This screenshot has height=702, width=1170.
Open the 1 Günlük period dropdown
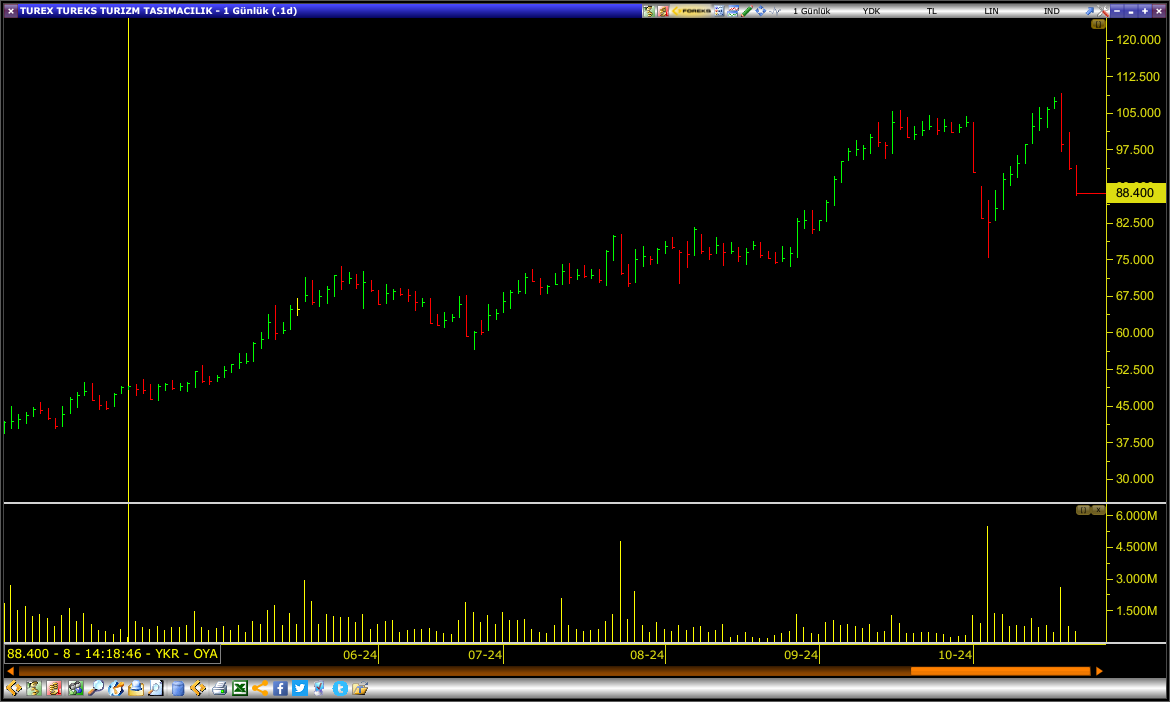(x=811, y=10)
